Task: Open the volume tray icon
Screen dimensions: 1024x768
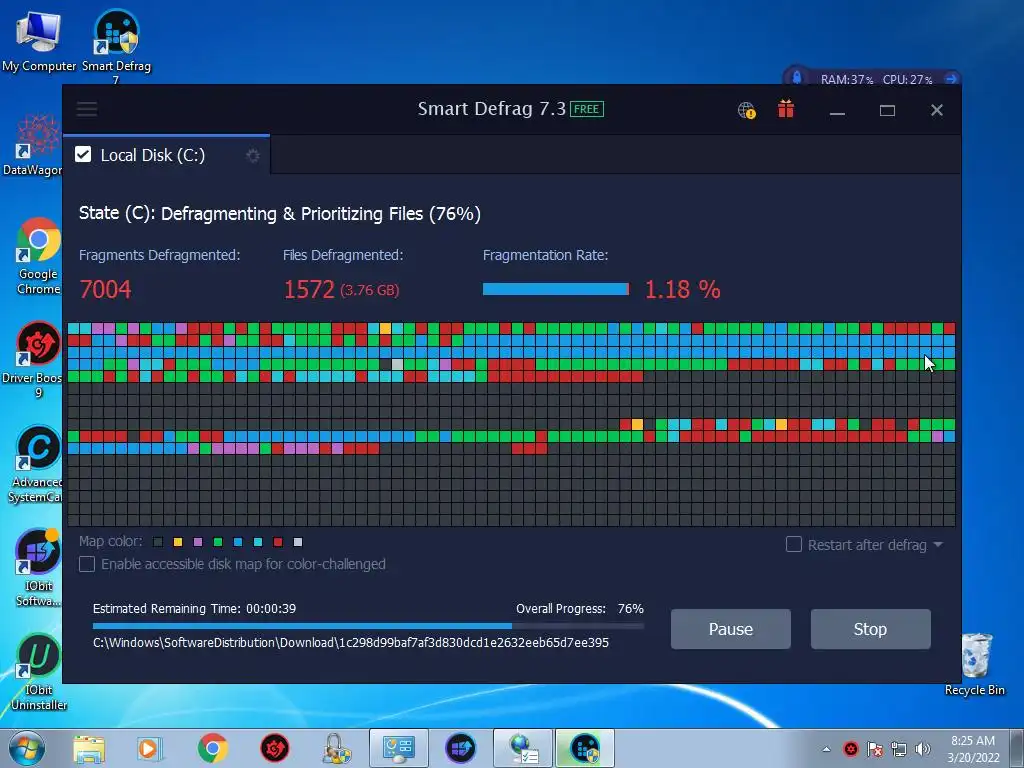Action: [x=923, y=749]
